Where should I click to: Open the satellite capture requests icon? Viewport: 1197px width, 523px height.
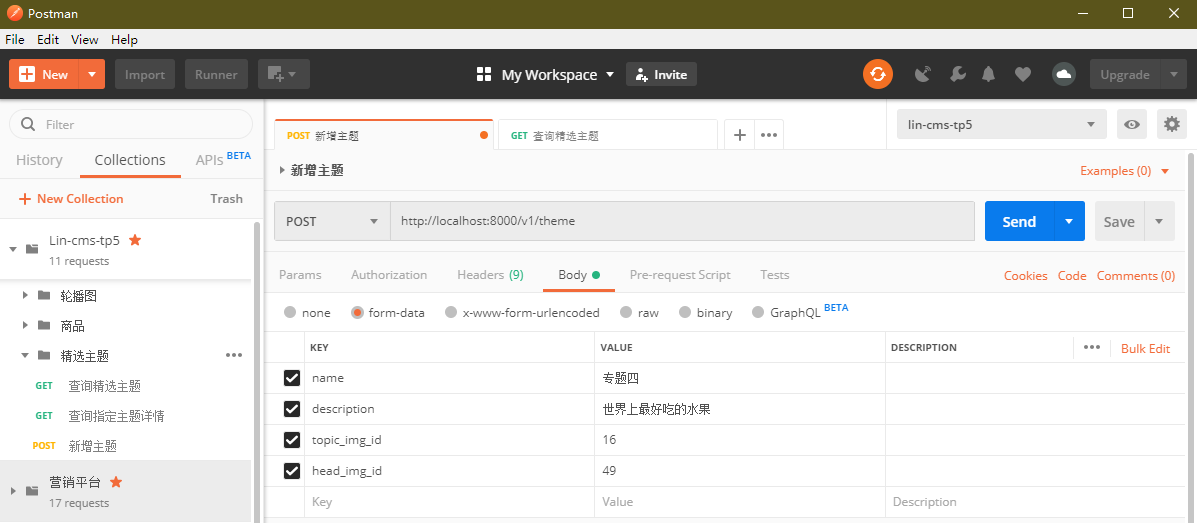(923, 74)
